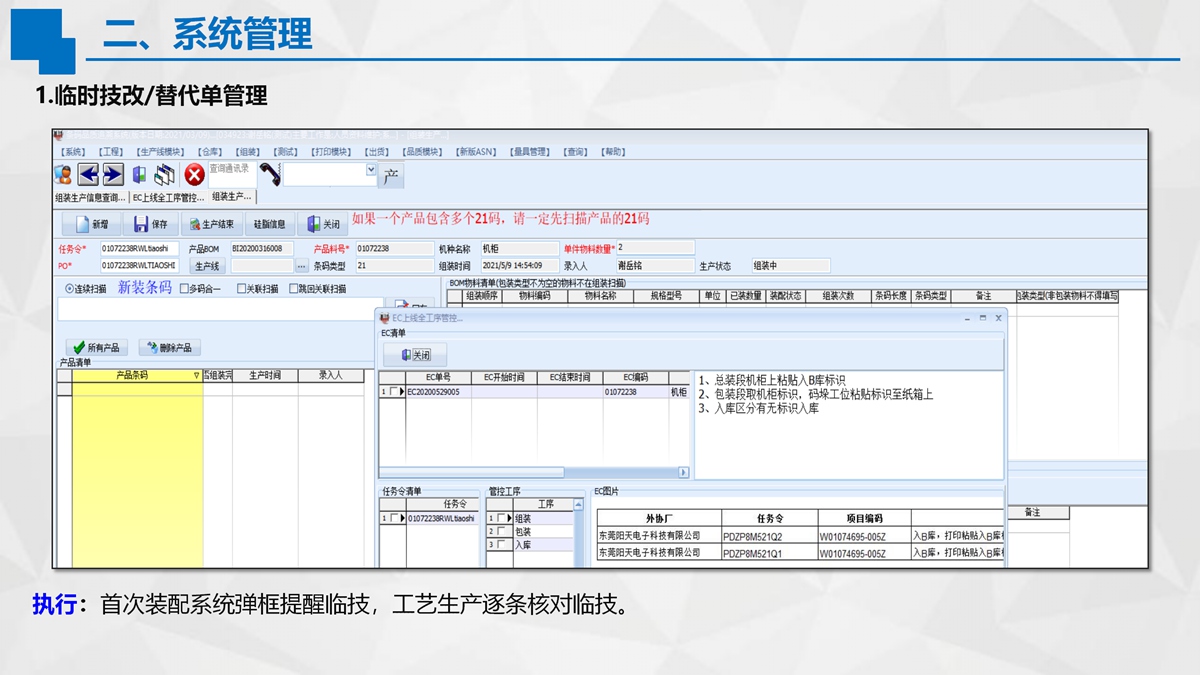
Task: Click the 删除产品 button
Action: click(x=169, y=348)
